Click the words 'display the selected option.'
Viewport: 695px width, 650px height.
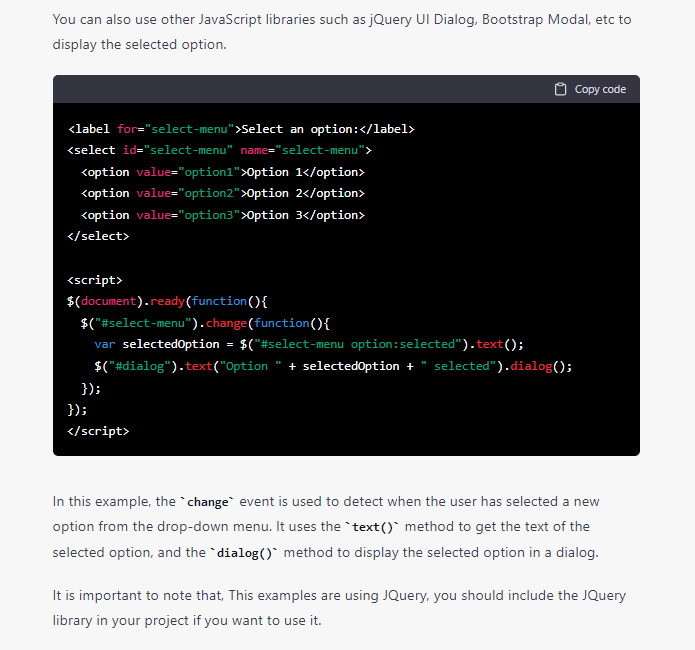[139, 44]
